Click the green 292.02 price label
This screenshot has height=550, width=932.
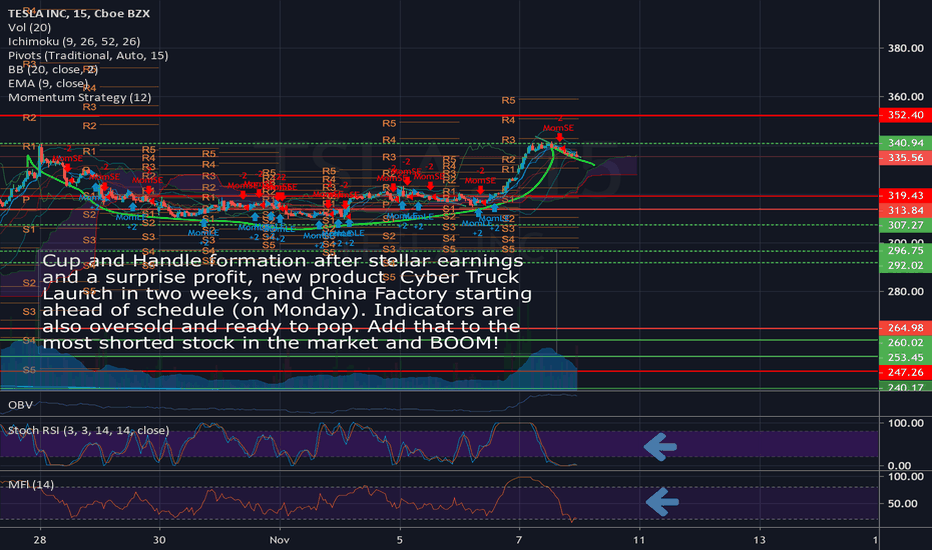tap(905, 266)
